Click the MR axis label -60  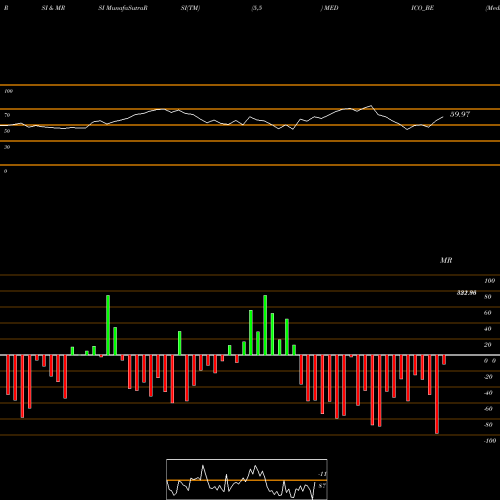click(488, 409)
